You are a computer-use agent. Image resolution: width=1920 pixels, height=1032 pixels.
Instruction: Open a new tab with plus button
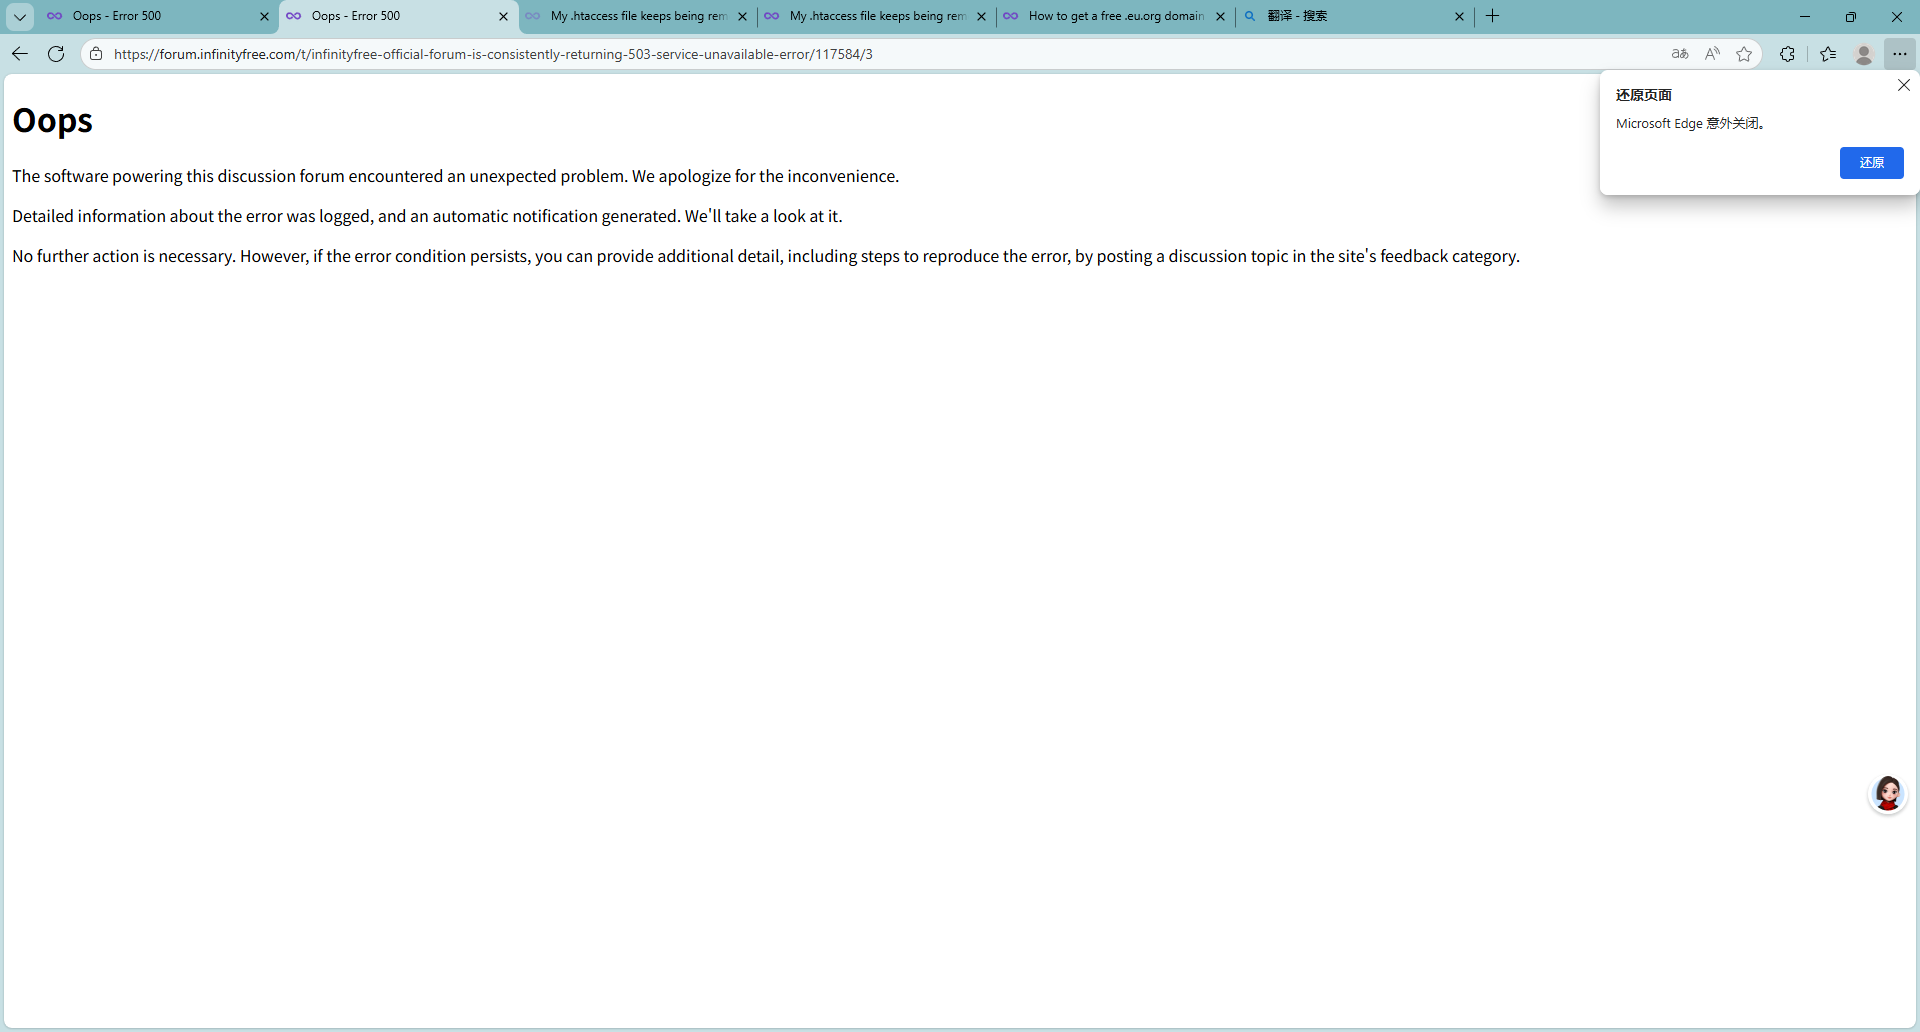coord(1493,16)
